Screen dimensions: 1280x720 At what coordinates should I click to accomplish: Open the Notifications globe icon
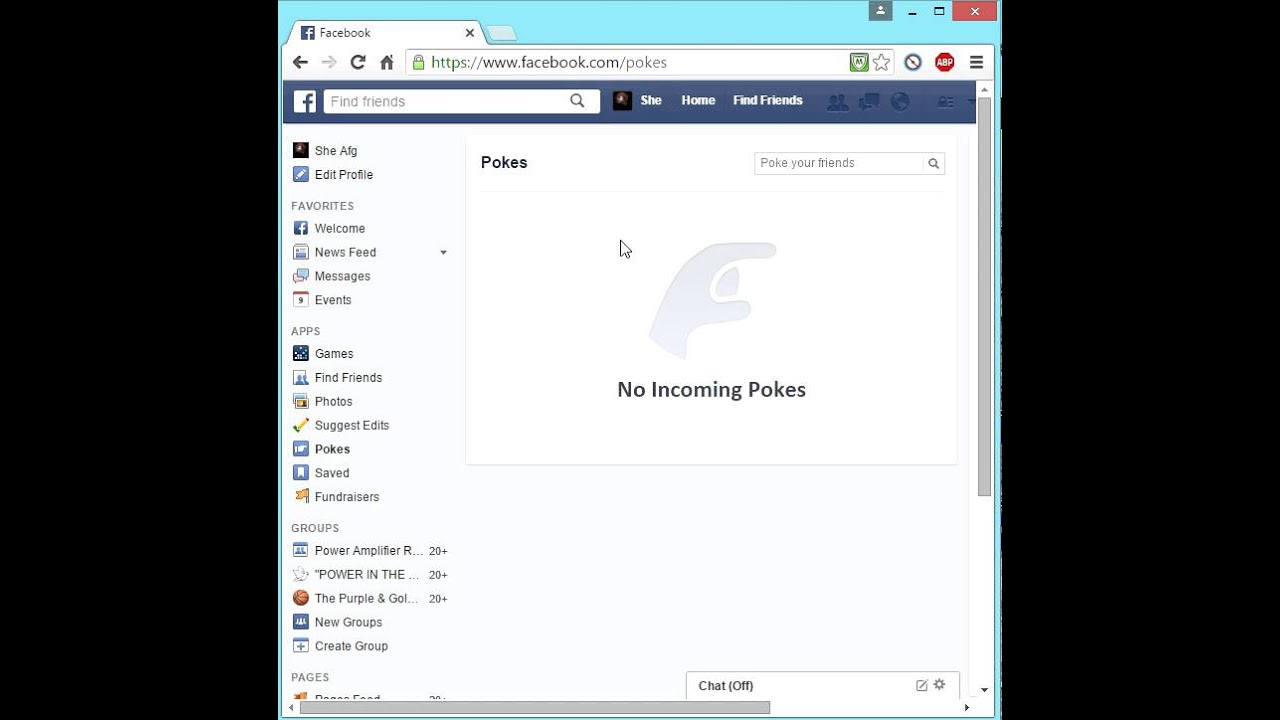(x=900, y=101)
